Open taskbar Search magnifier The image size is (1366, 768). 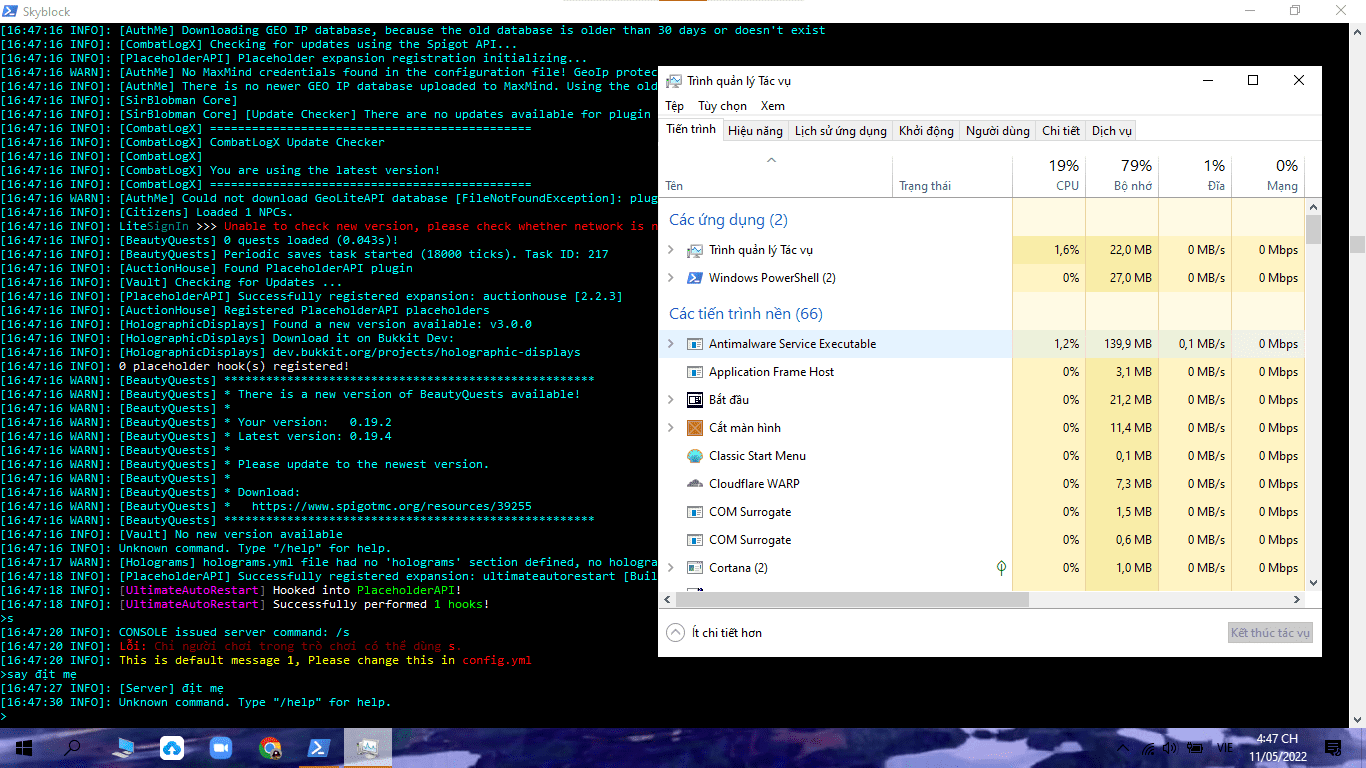pos(72,748)
